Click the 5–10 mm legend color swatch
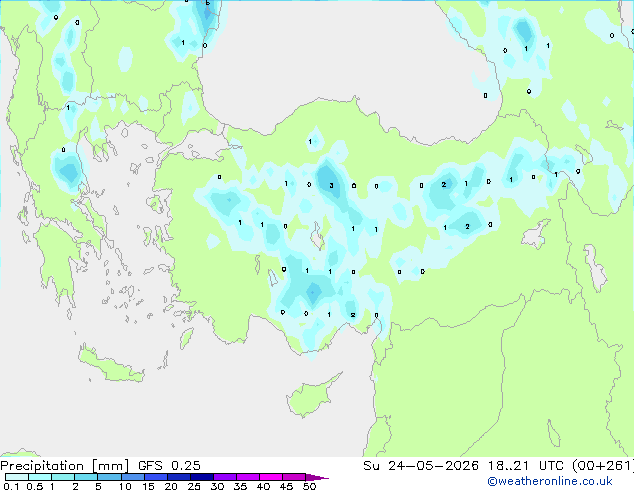The height and width of the screenshot is (490, 634). (109, 477)
